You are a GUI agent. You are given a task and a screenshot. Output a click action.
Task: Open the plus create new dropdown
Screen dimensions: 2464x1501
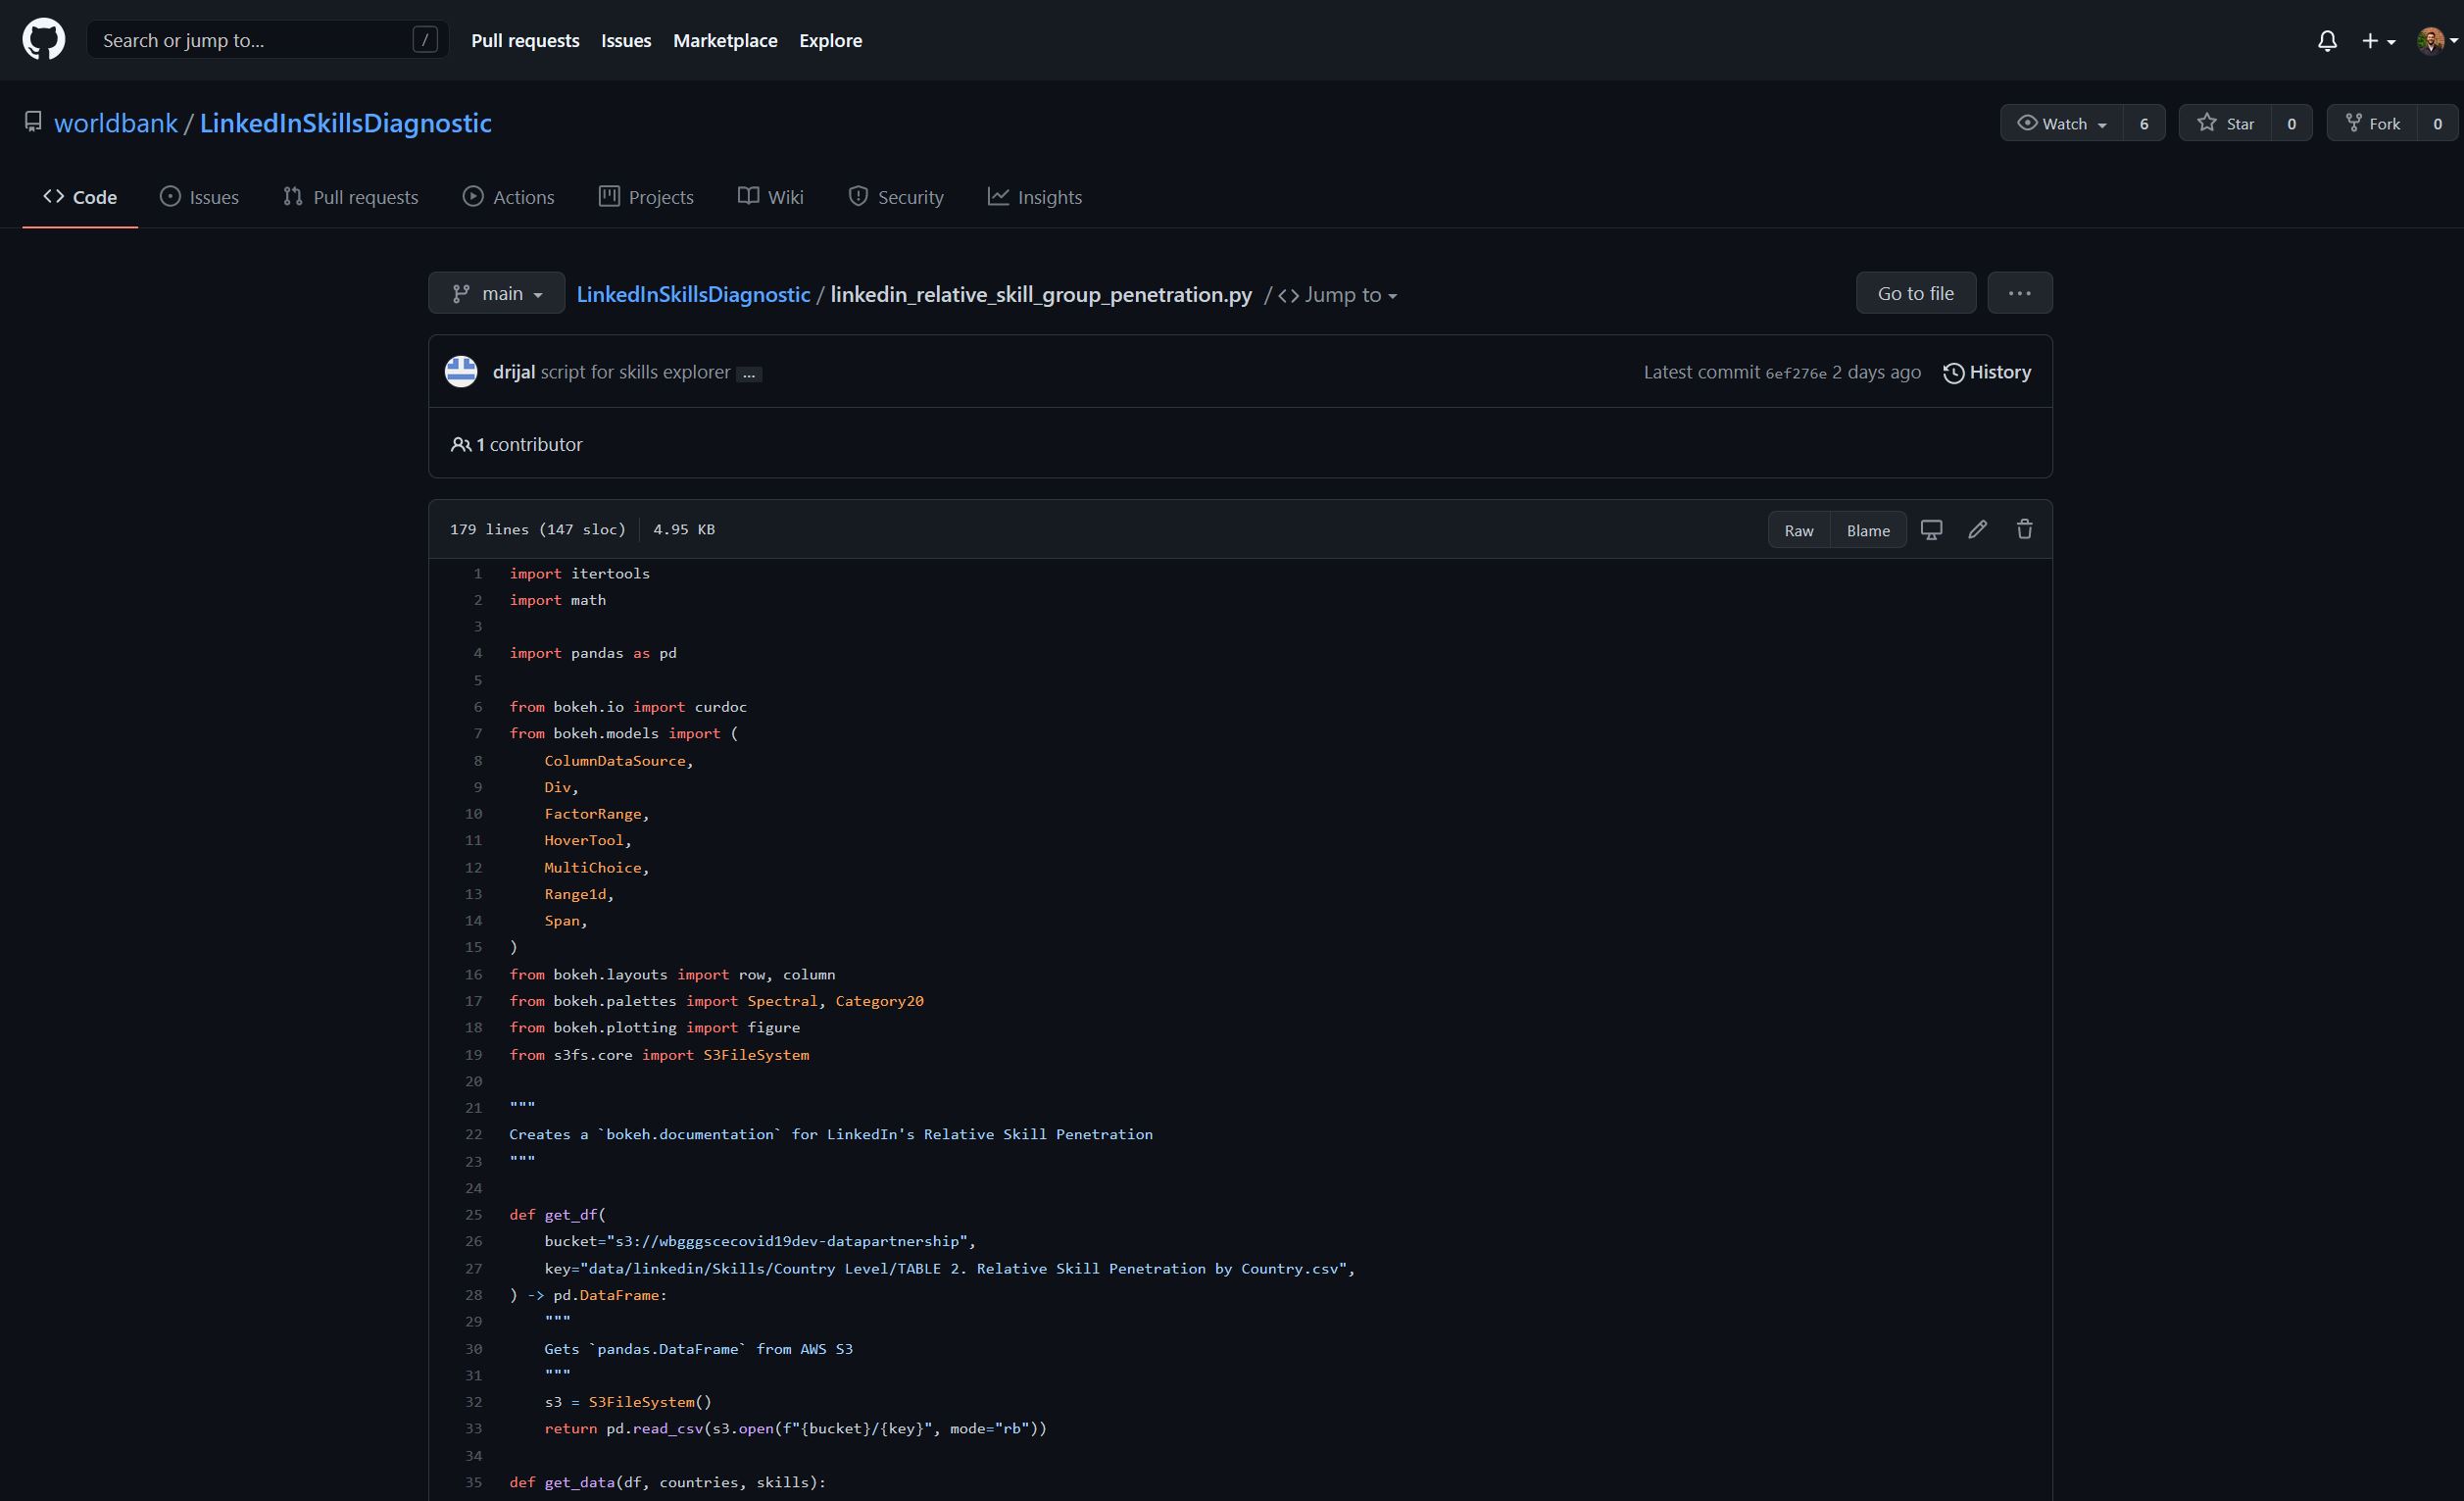coord(2378,41)
